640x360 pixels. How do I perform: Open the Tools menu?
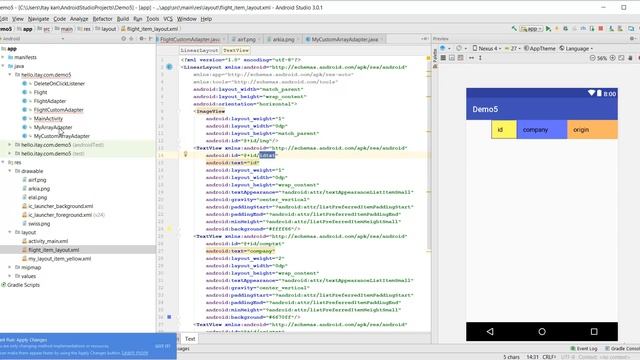[x=152, y=19]
